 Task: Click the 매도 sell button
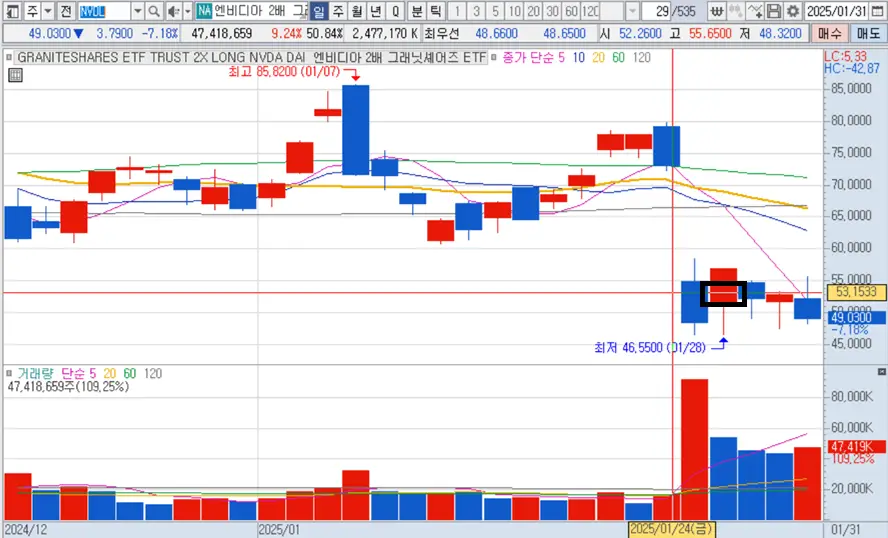[868, 33]
